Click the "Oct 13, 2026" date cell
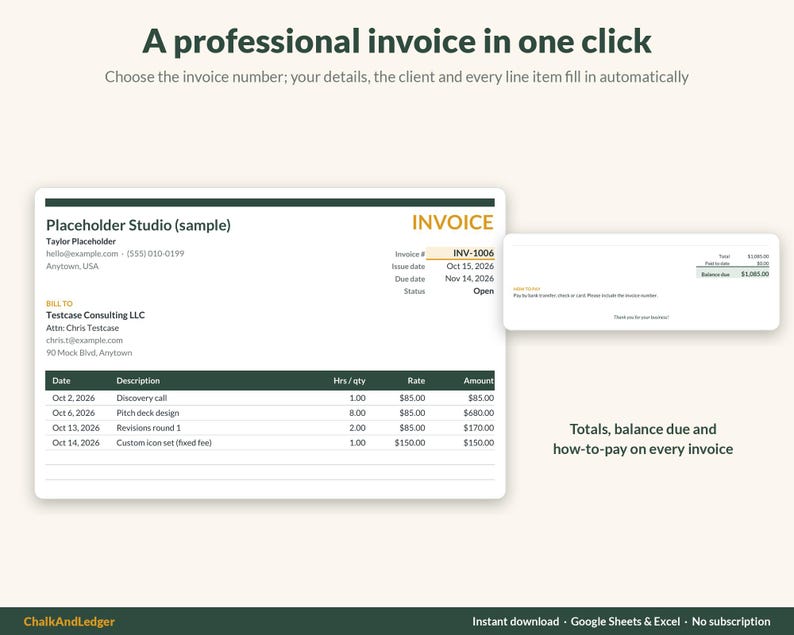The image size is (794, 635). pos(76,428)
